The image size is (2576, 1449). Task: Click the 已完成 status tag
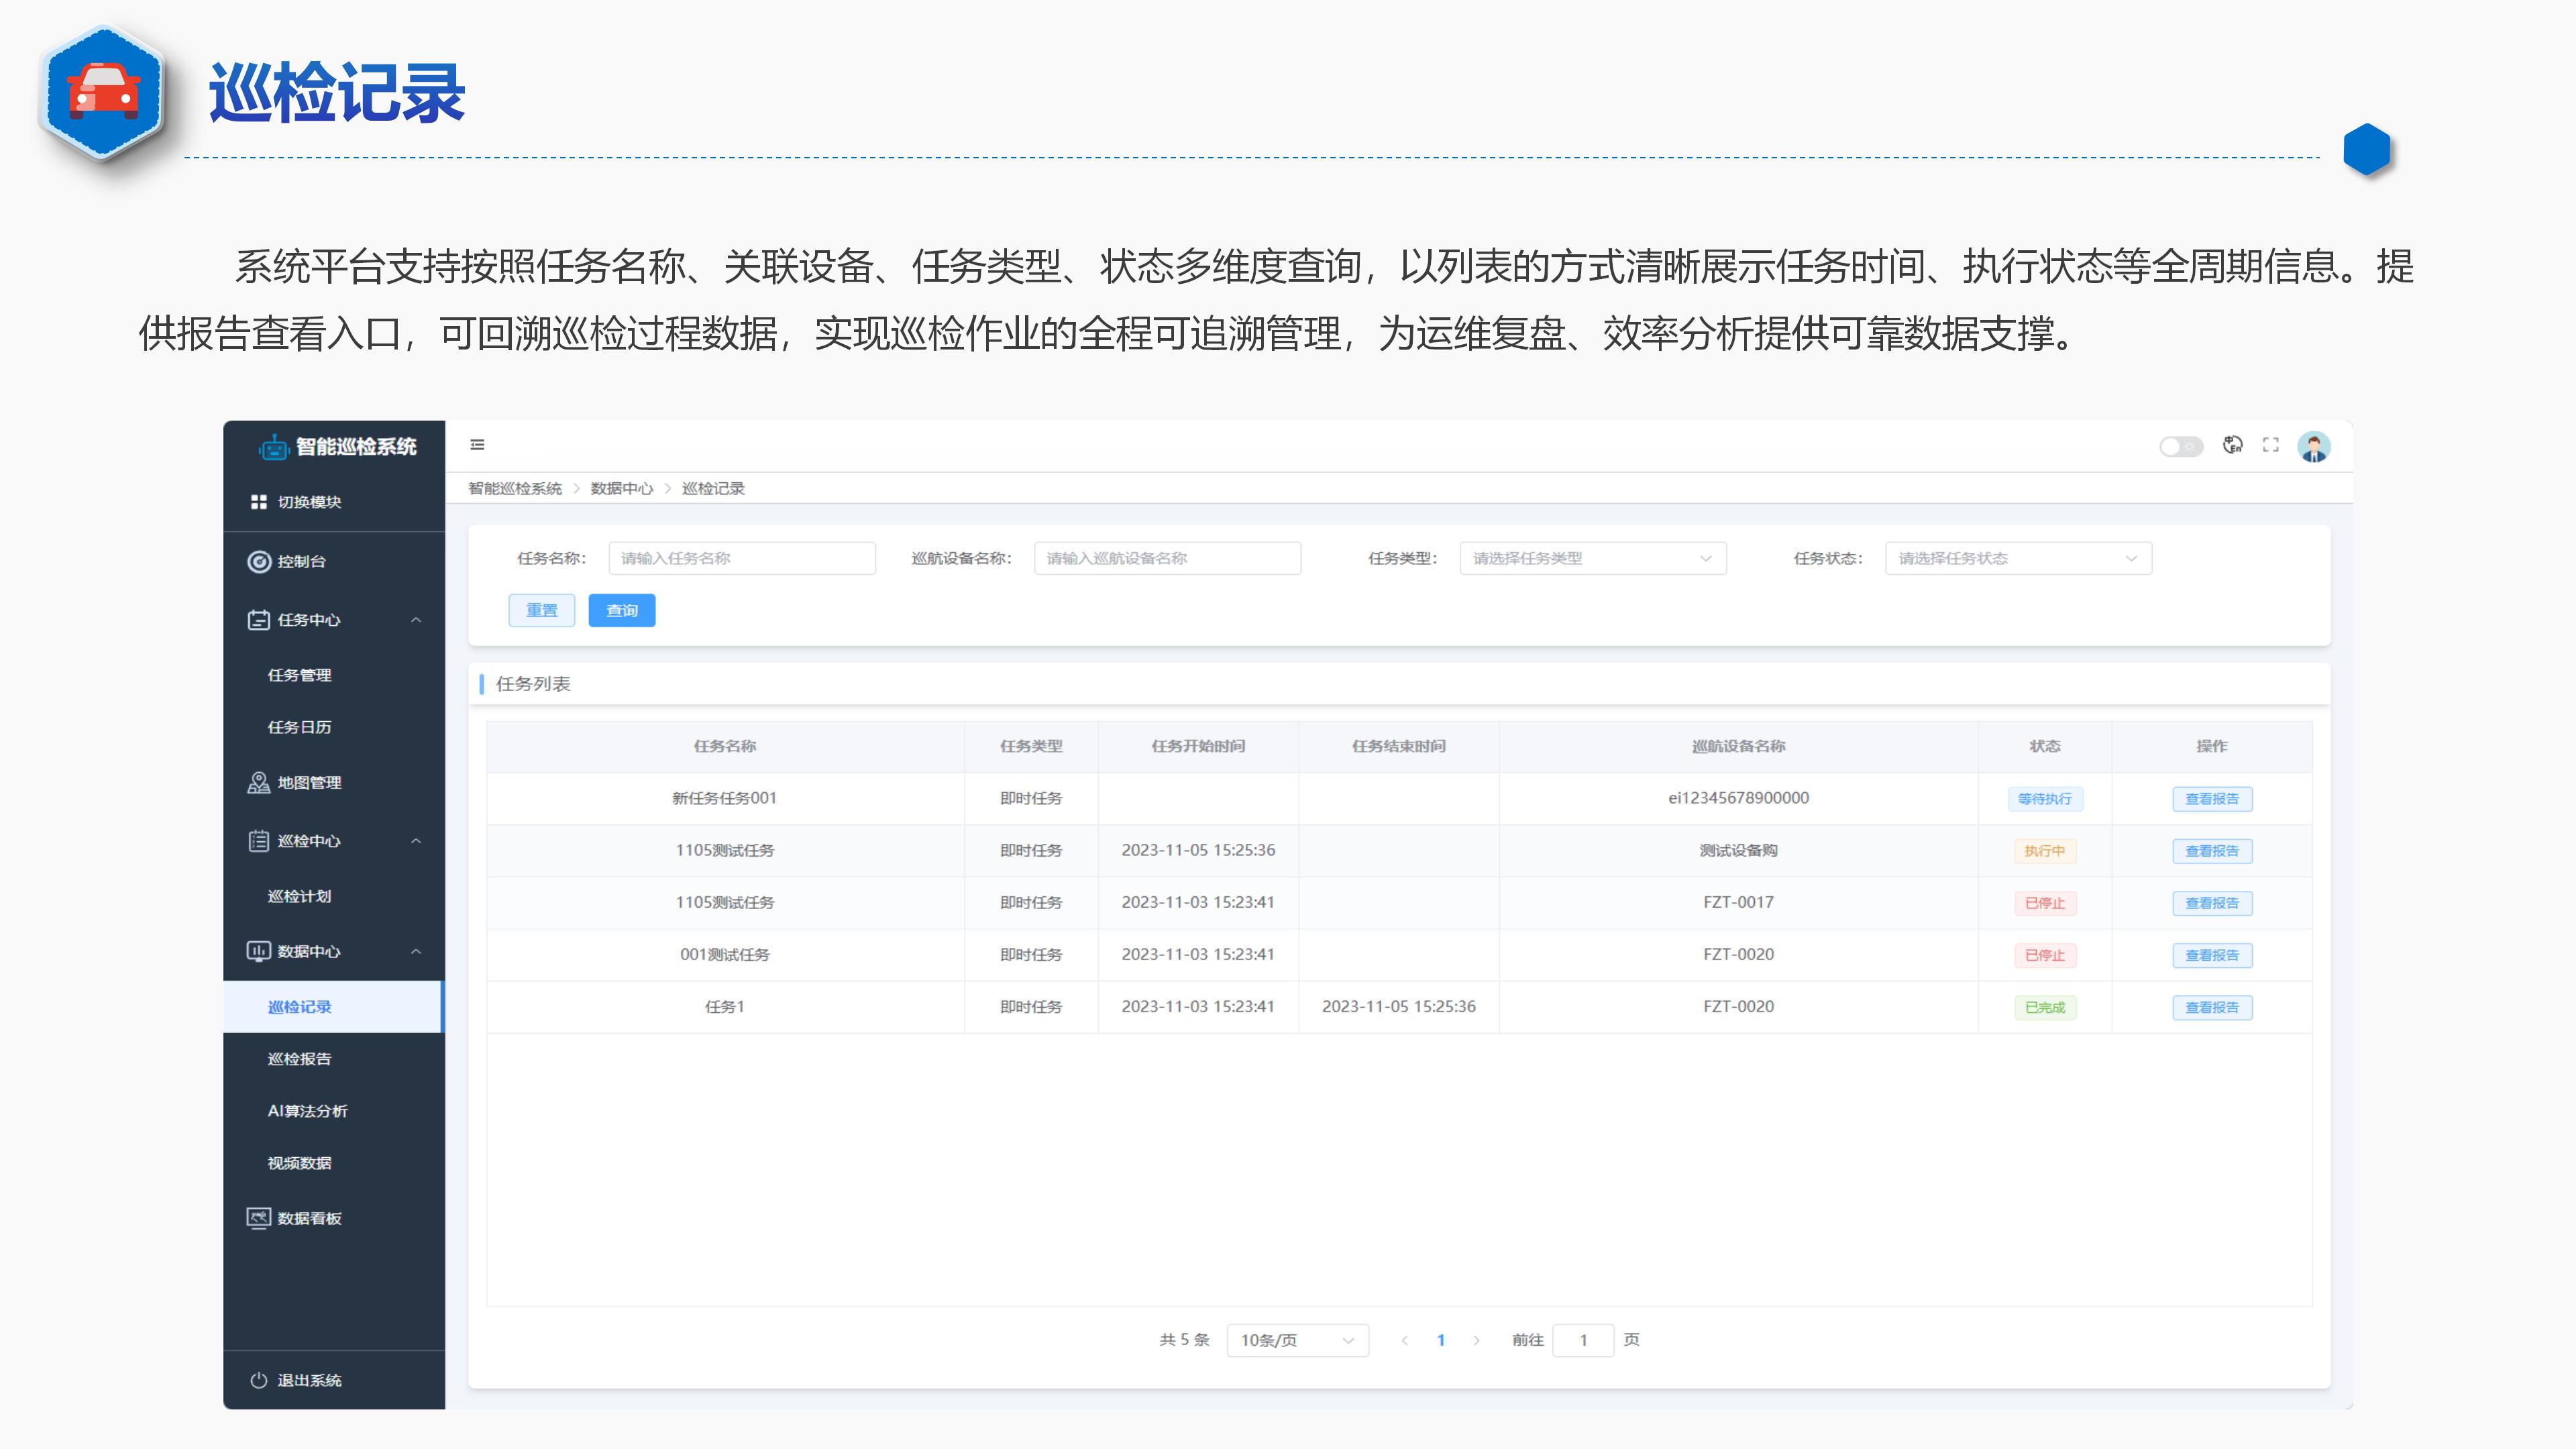point(2044,1007)
